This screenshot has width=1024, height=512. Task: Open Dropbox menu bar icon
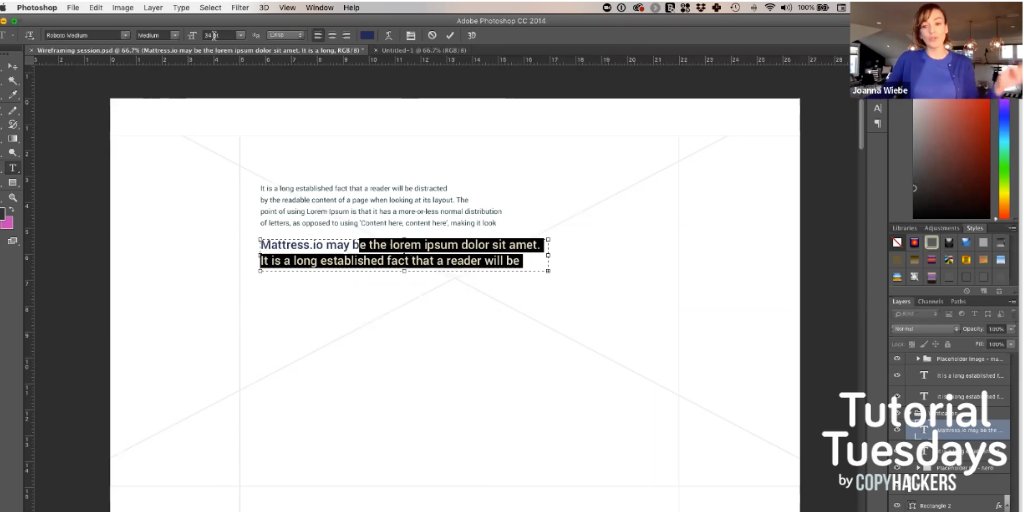[x=701, y=8]
